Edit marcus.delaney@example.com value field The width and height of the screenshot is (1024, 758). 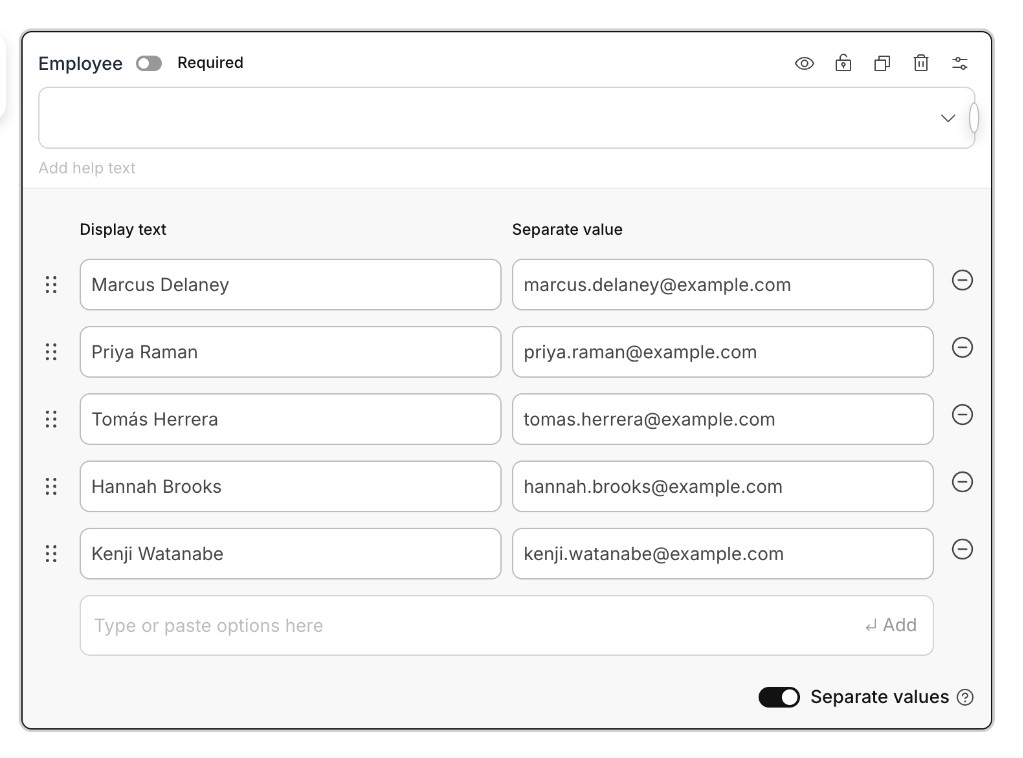pos(723,285)
